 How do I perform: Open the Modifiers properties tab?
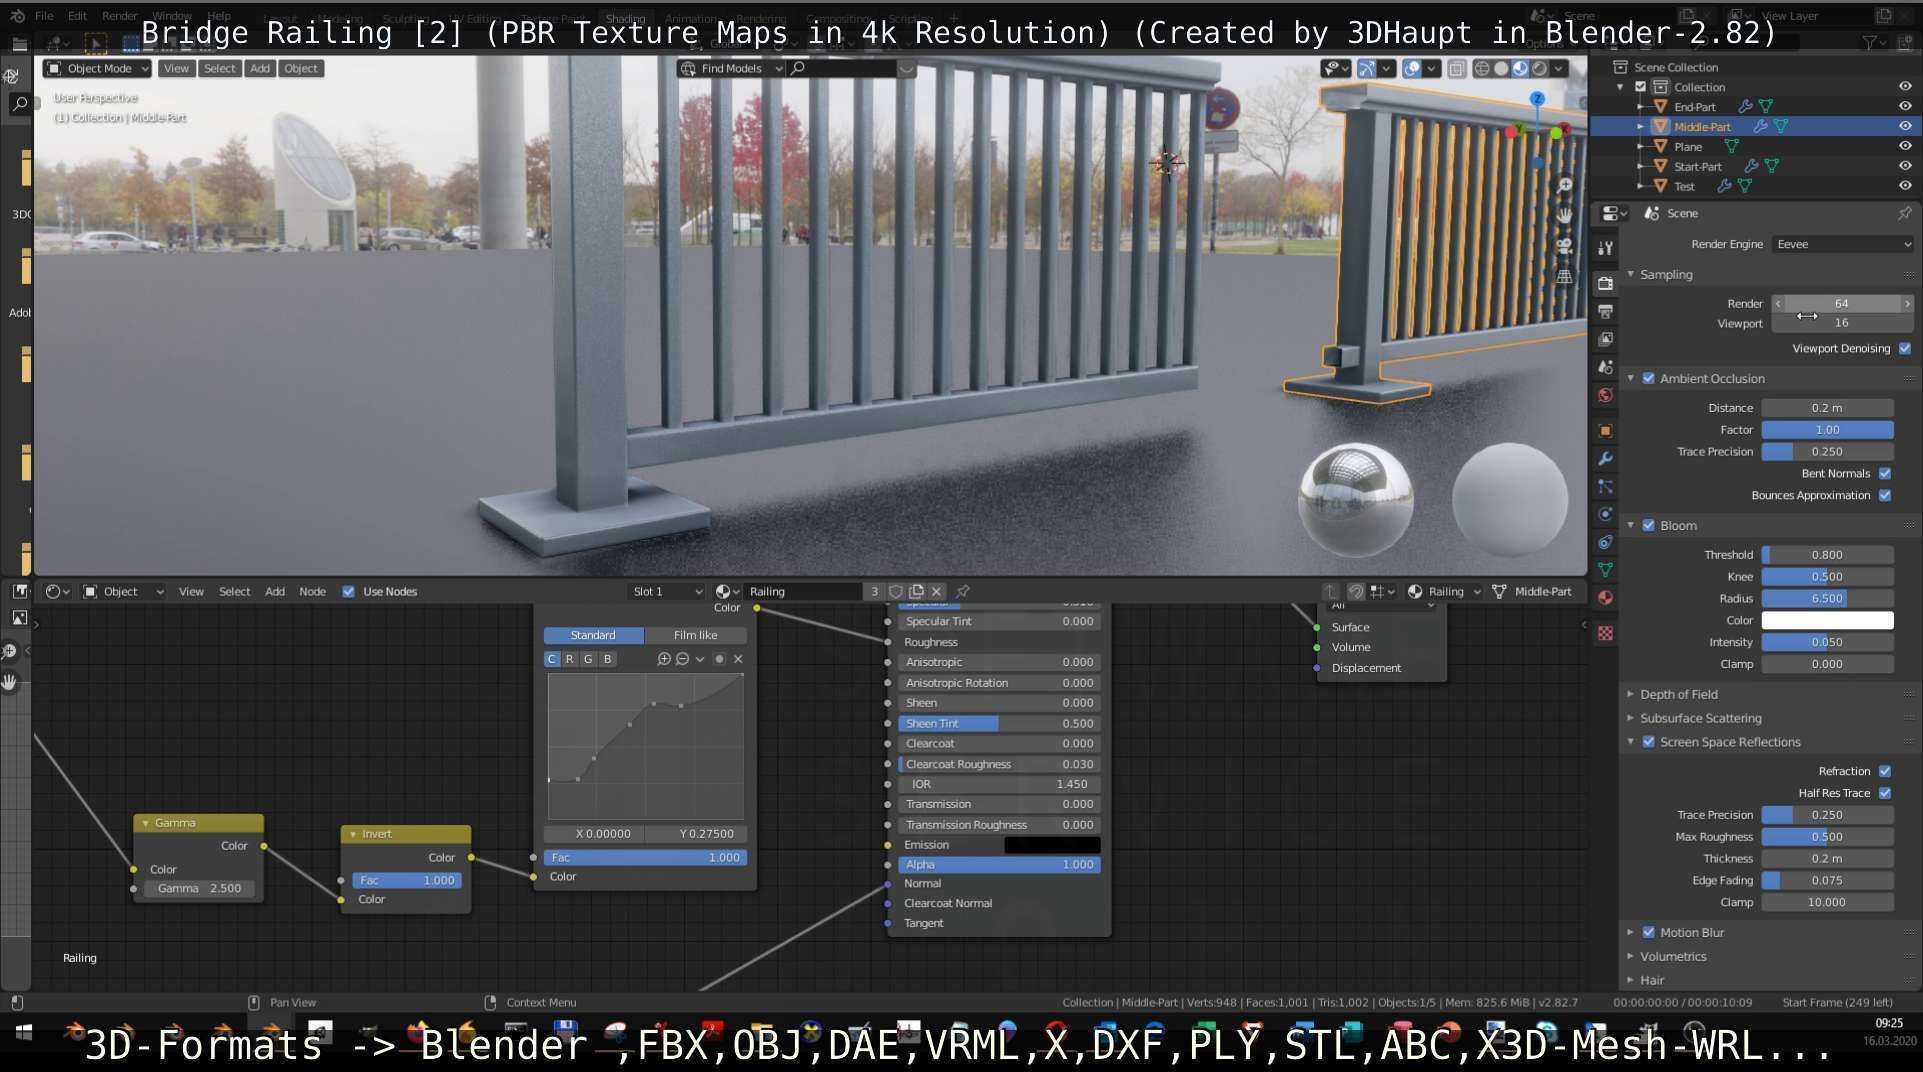point(1605,459)
